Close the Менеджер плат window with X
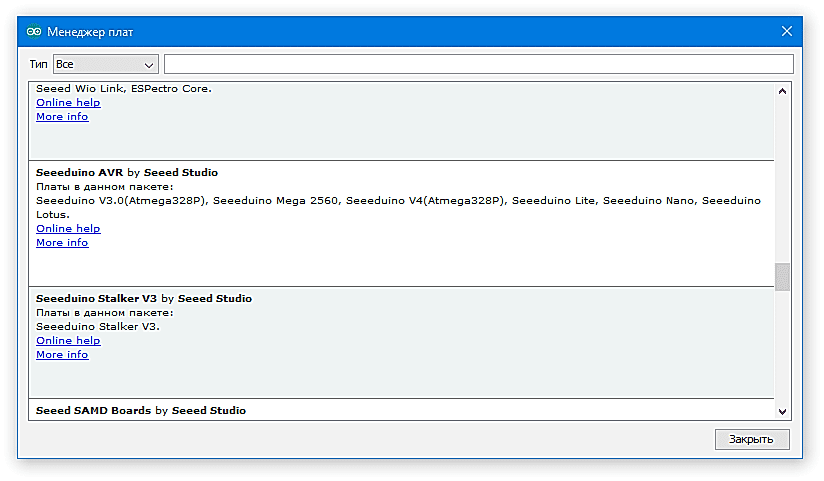This screenshot has height=481, width=824. (786, 31)
